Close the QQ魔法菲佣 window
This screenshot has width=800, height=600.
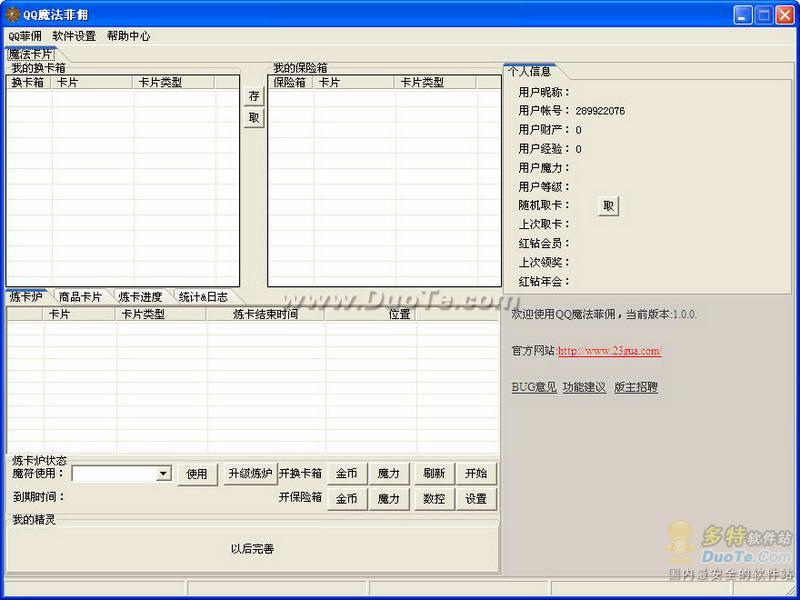785,15
